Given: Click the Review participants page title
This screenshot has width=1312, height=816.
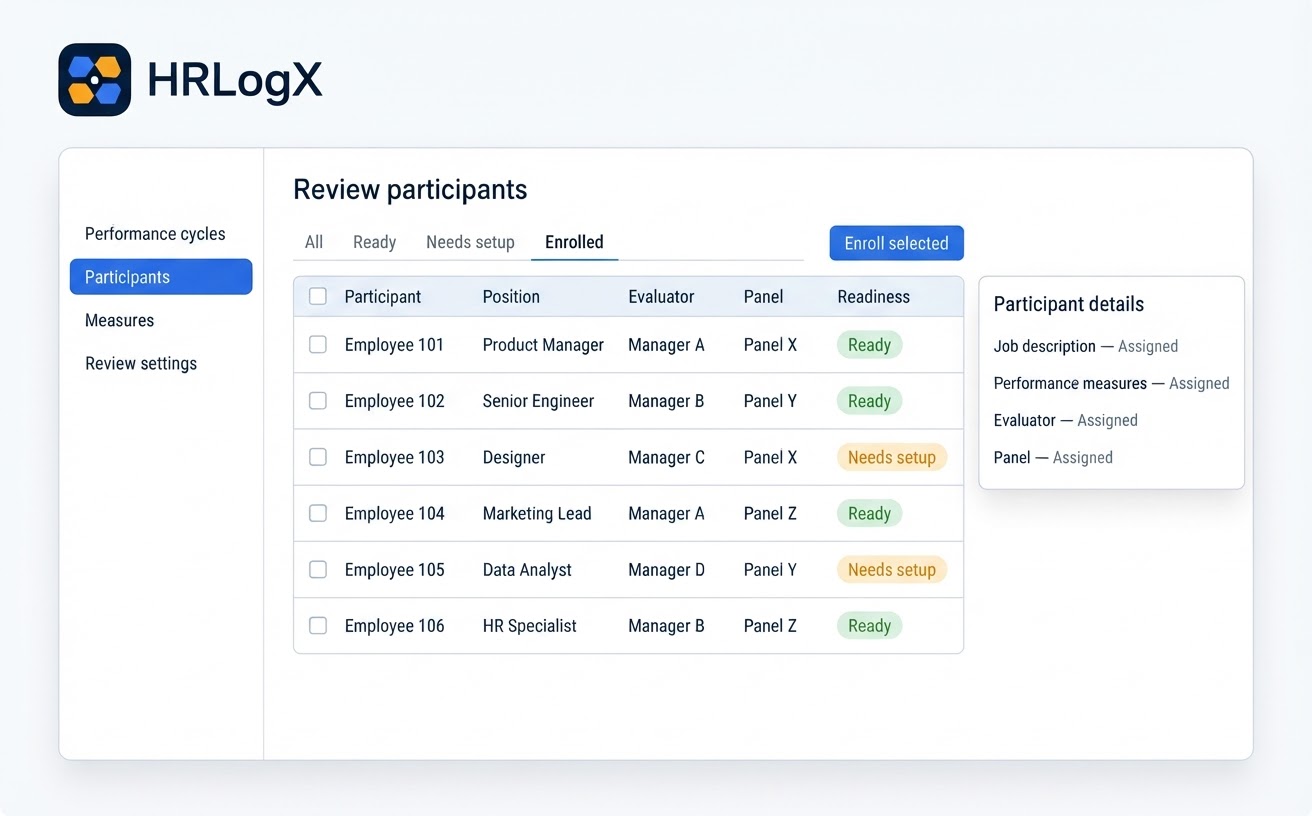Looking at the screenshot, I should point(410,189).
